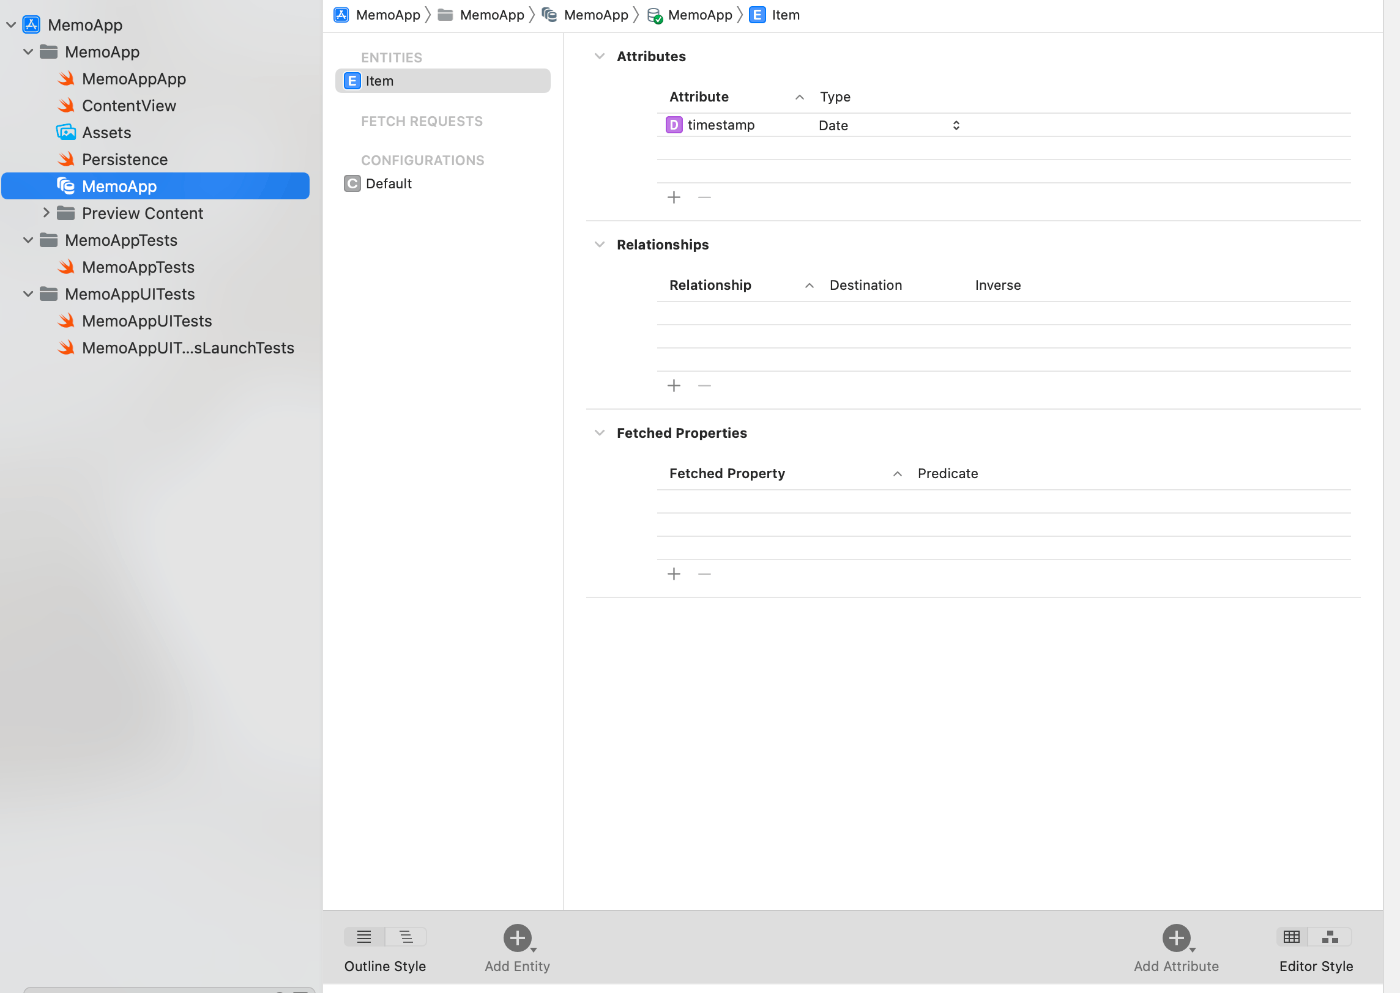Open the Assets catalog
Viewport: 1400px width, 993px height.
(x=107, y=133)
